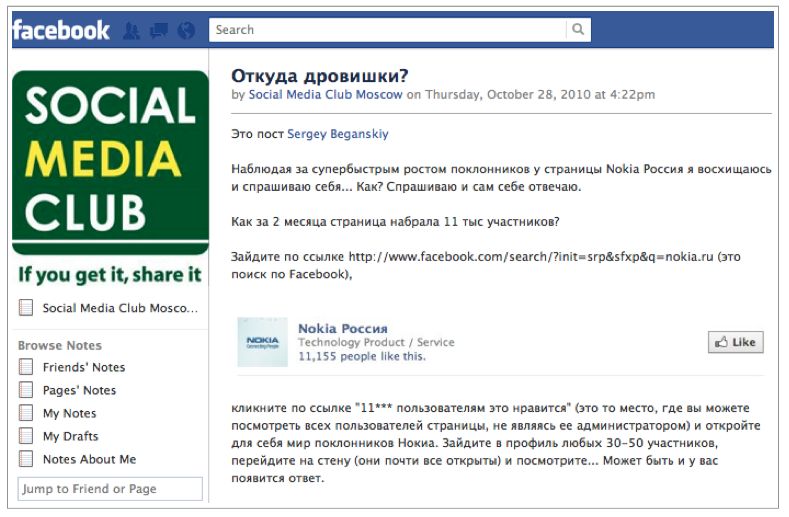
Task: Click the note title Откуда дровишки?
Action: coord(320,76)
